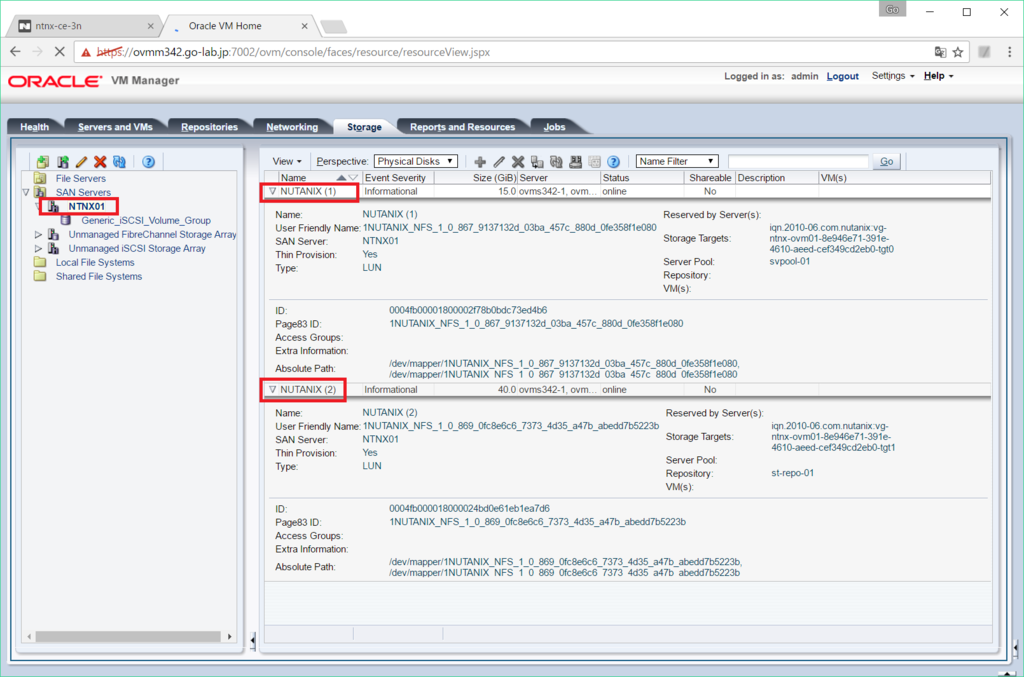Select Local File Systems in tree
This screenshot has width=1024, height=677.
tap(95, 262)
